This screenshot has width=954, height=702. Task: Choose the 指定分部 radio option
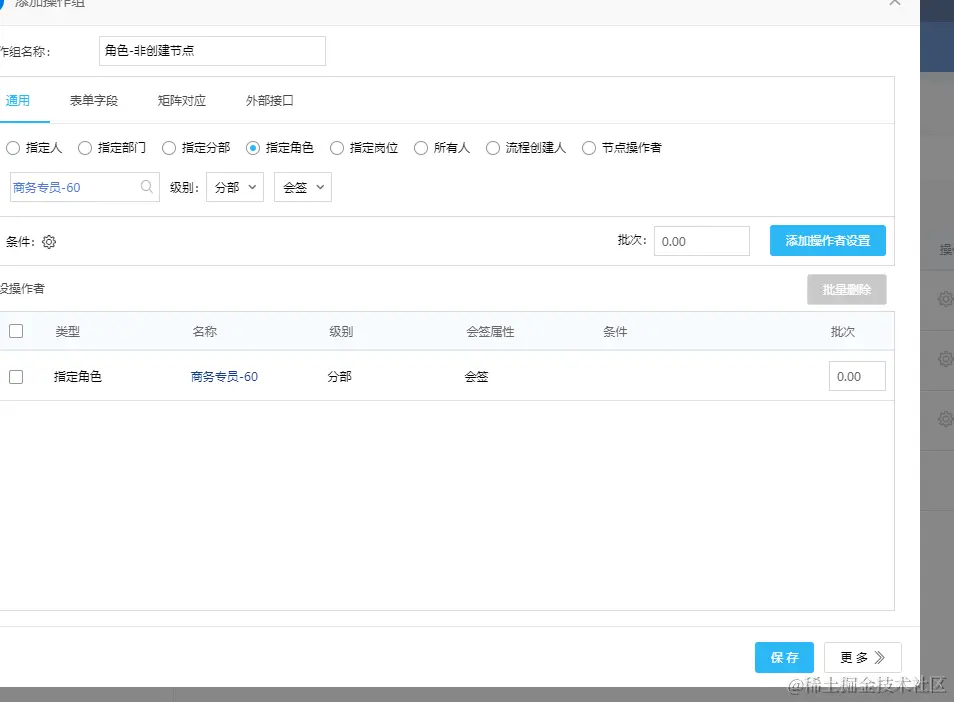click(x=169, y=148)
